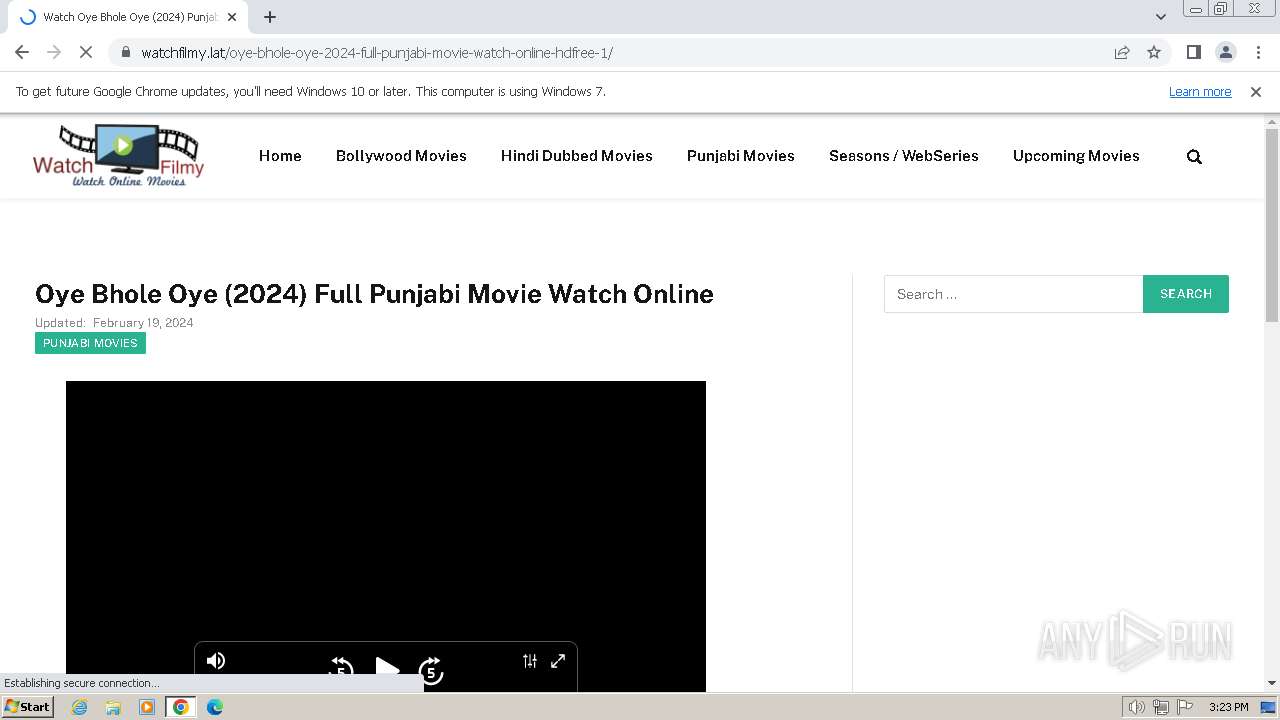Expand the tab search dropdown
The image size is (1280, 720).
pyautogui.click(x=1160, y=17)
